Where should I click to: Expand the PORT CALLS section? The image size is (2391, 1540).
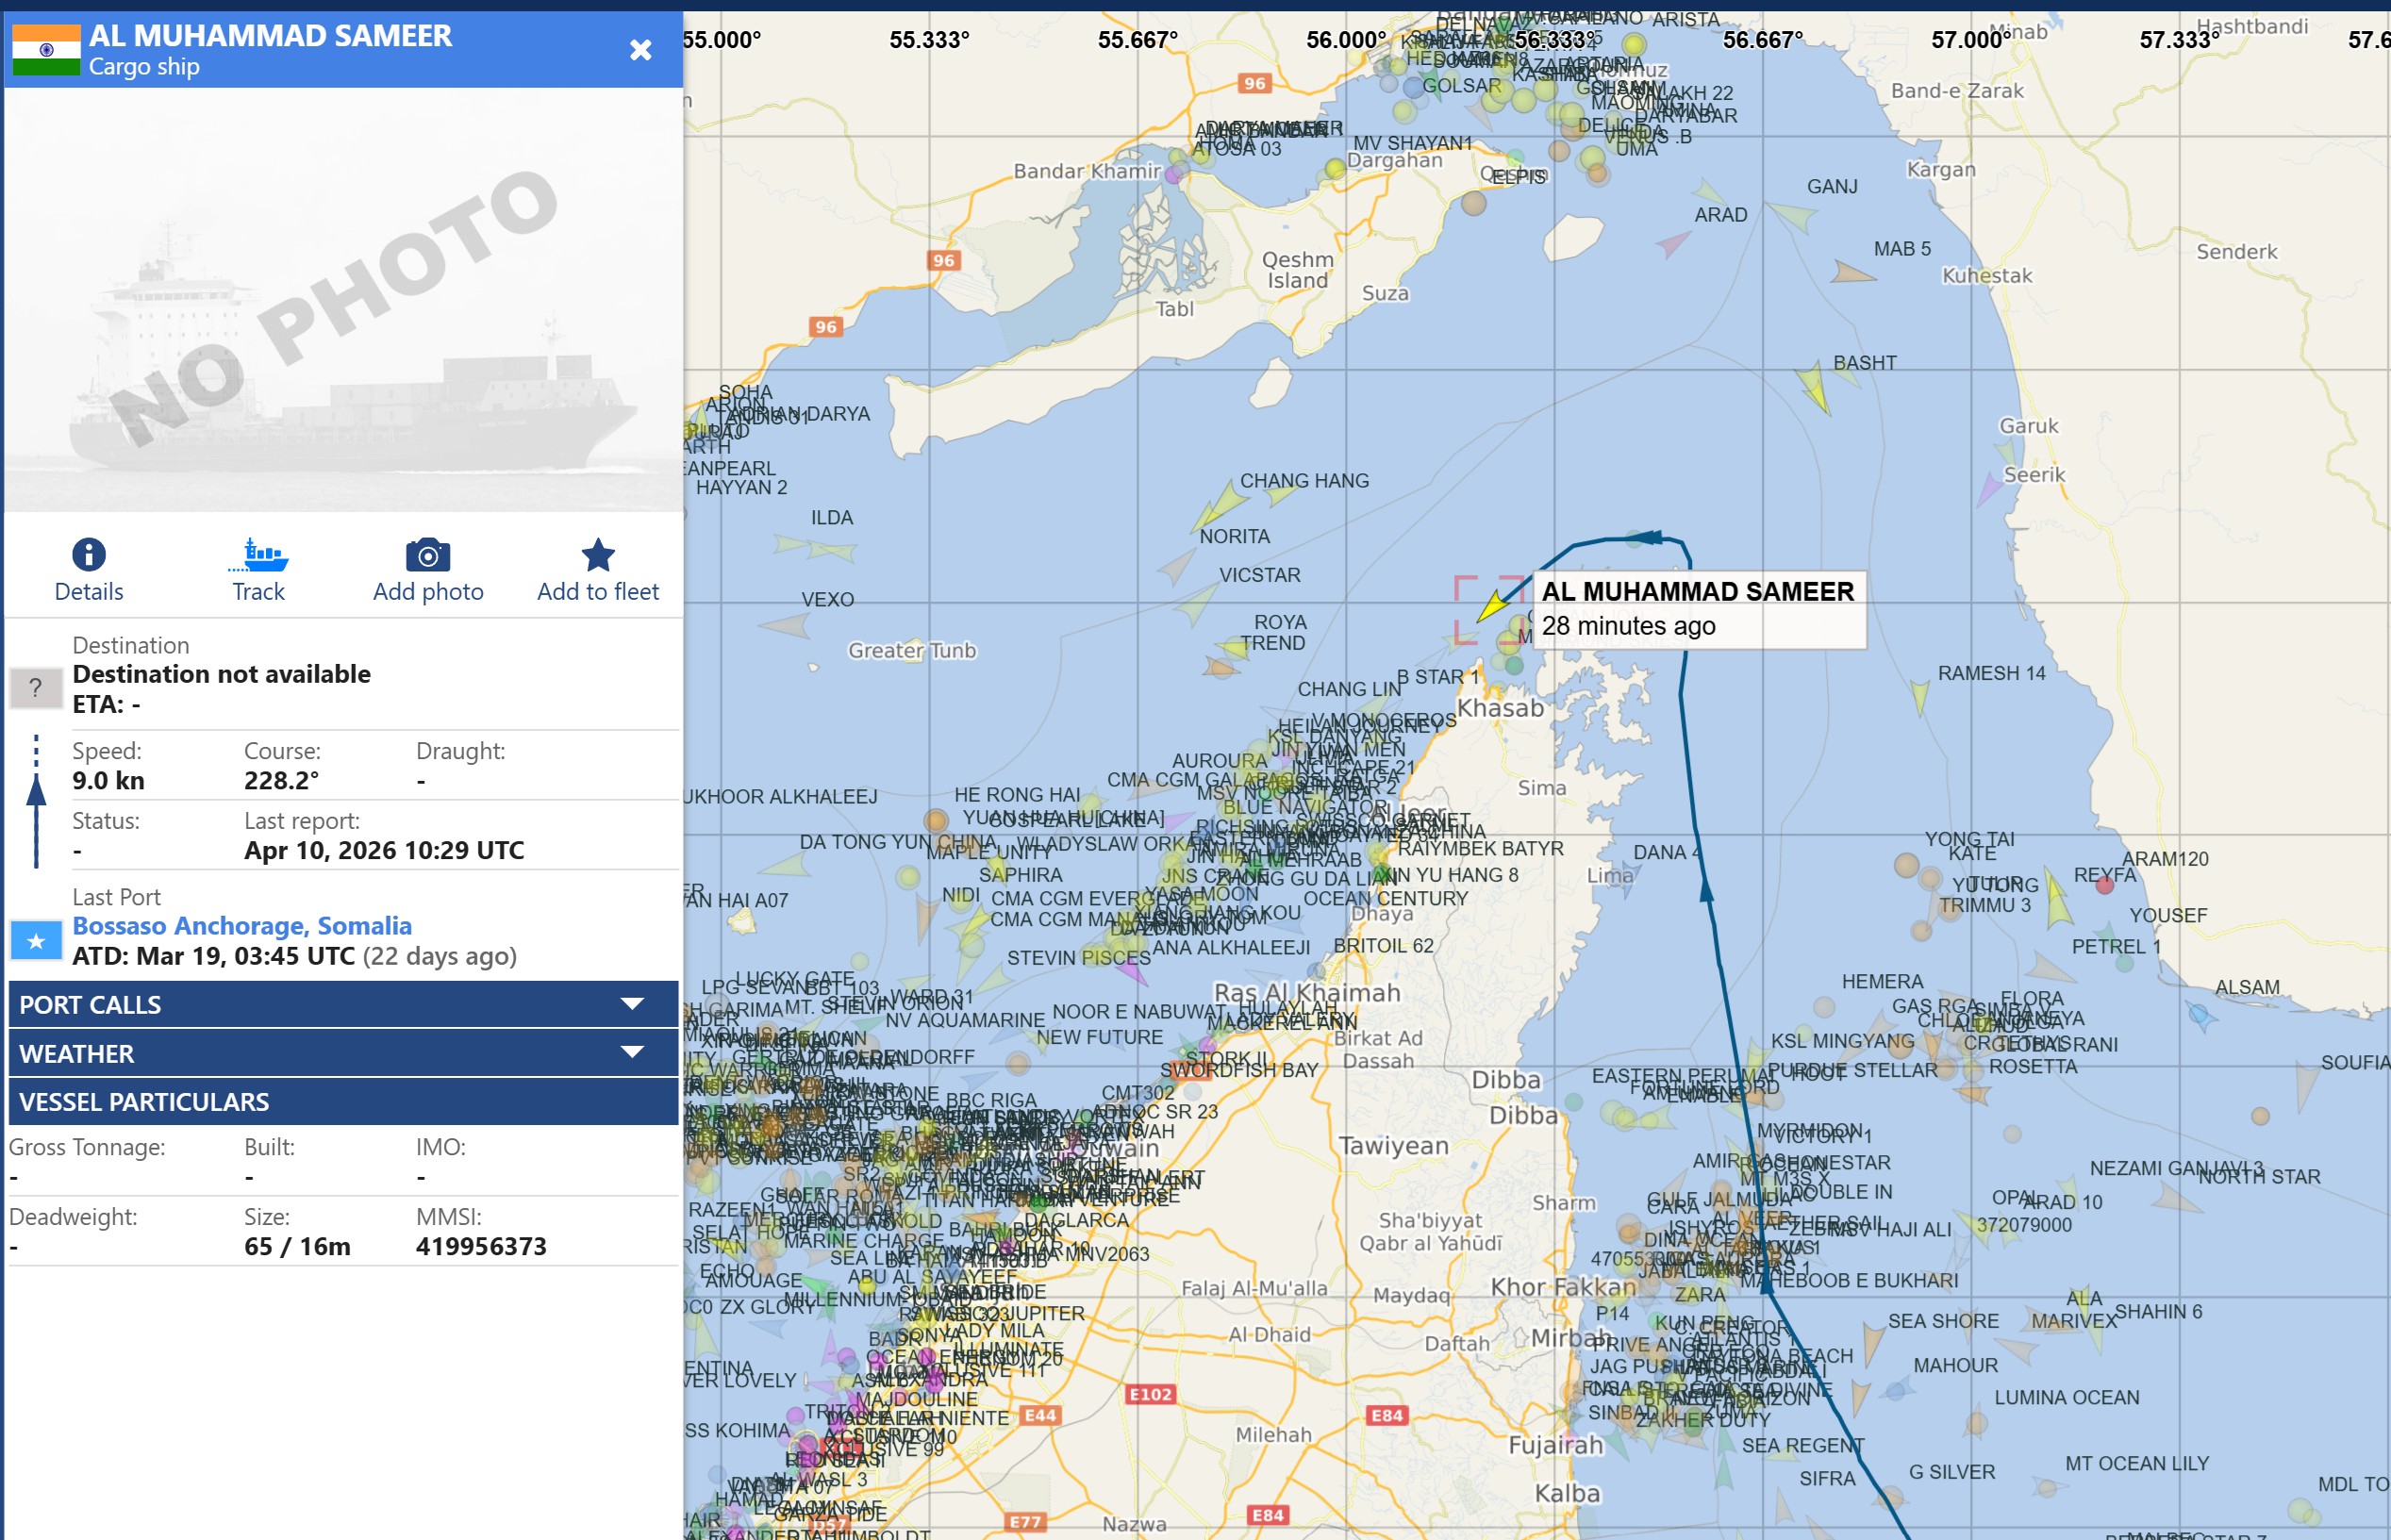tap(343, 1004)
